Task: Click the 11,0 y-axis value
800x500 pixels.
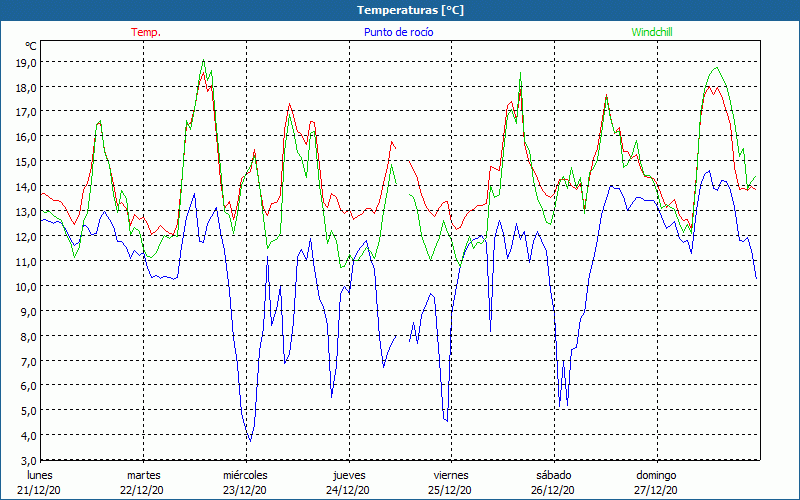Action: tap(26, 262)
